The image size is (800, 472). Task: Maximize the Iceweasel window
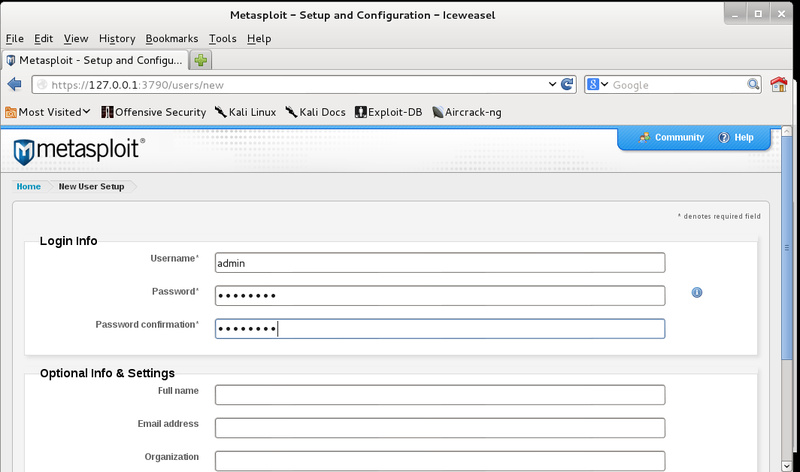click(758, 14)
